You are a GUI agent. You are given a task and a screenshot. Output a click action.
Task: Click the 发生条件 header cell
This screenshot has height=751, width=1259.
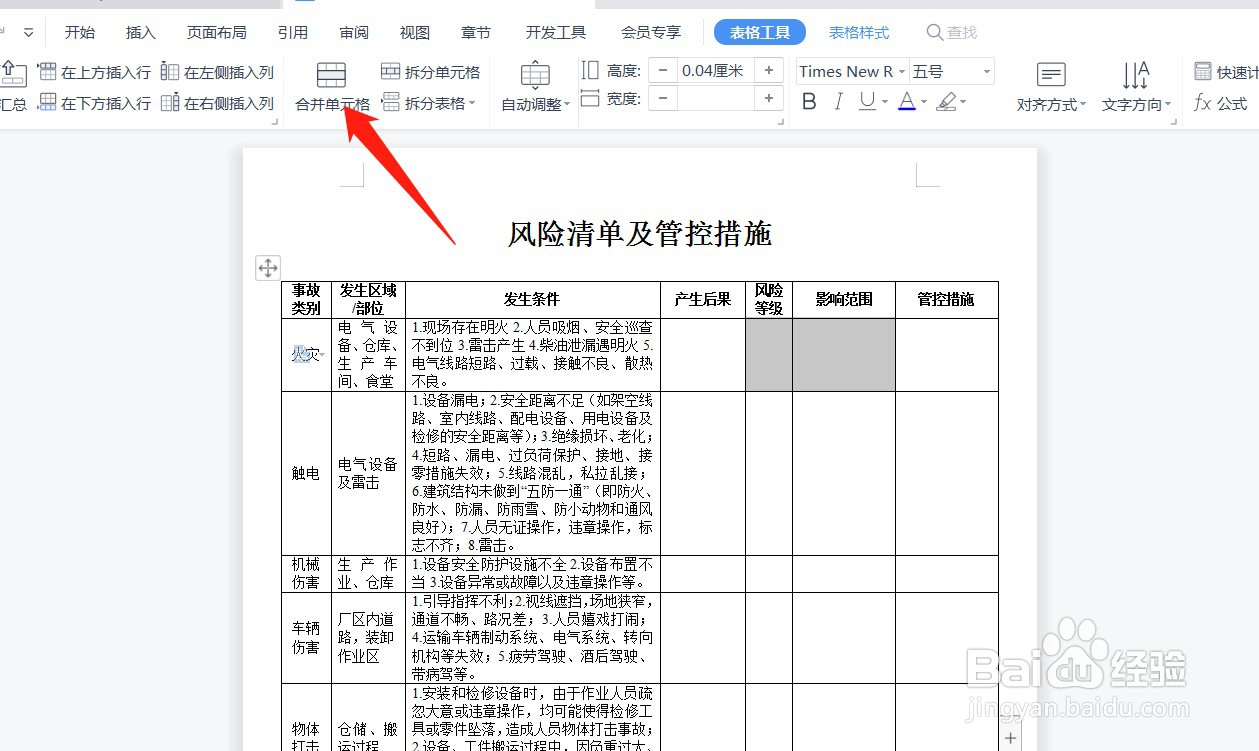pos(532,299)
